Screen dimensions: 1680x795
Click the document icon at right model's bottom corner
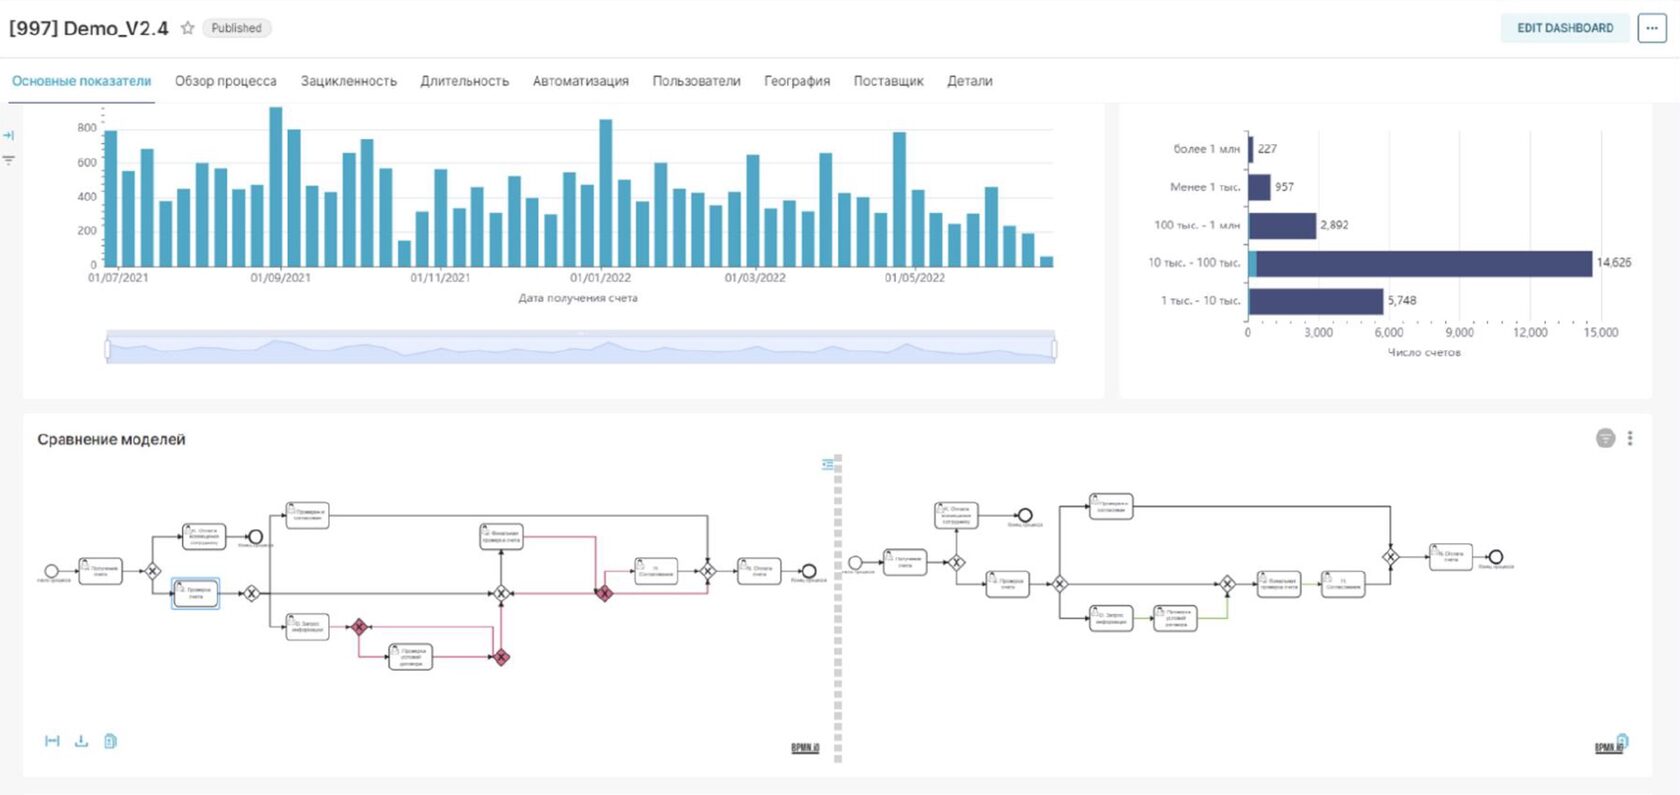1622,741
